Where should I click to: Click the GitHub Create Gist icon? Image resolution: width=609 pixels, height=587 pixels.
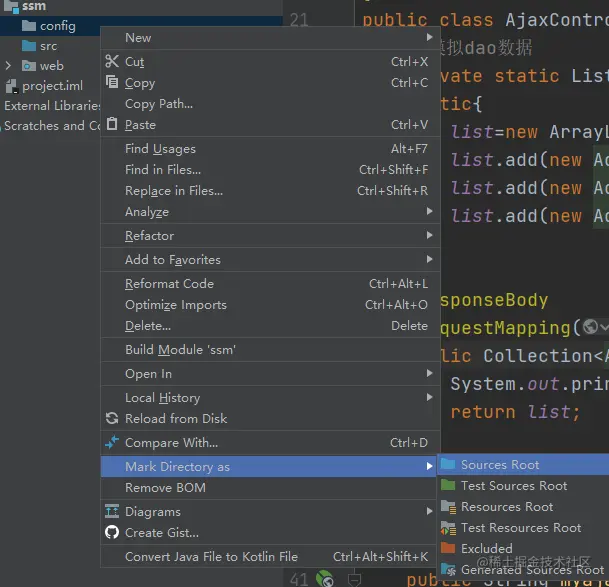pyautogui.click(x=112, y=532)
